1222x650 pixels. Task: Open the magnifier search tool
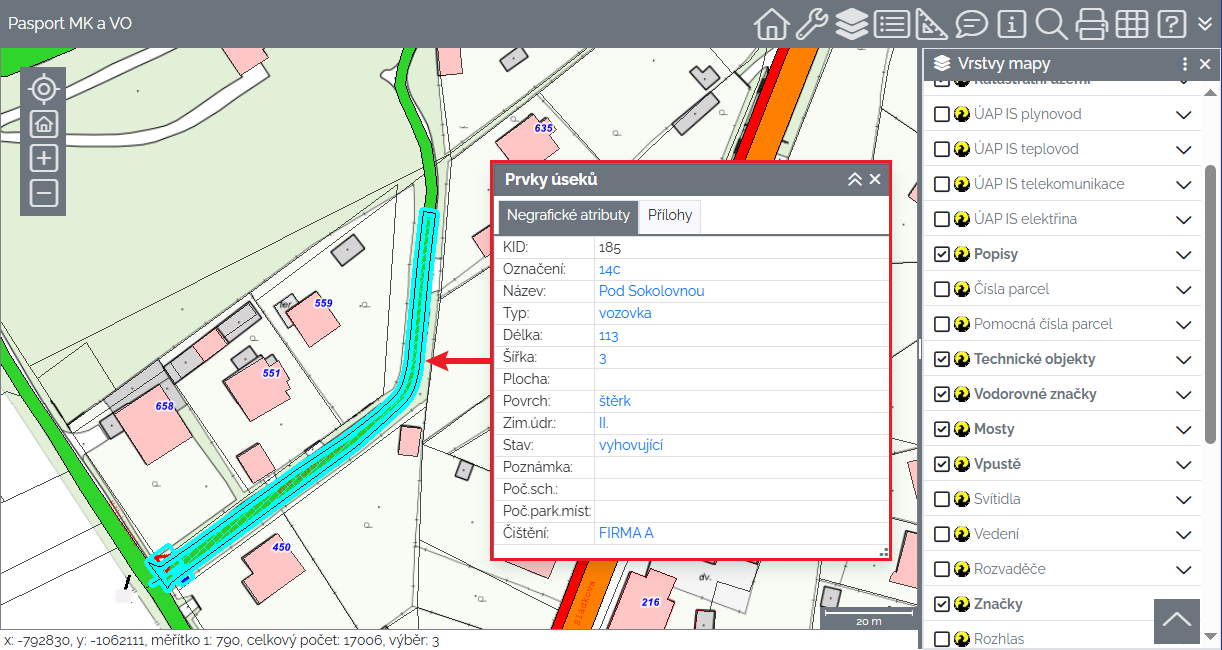pos(1051,23)
